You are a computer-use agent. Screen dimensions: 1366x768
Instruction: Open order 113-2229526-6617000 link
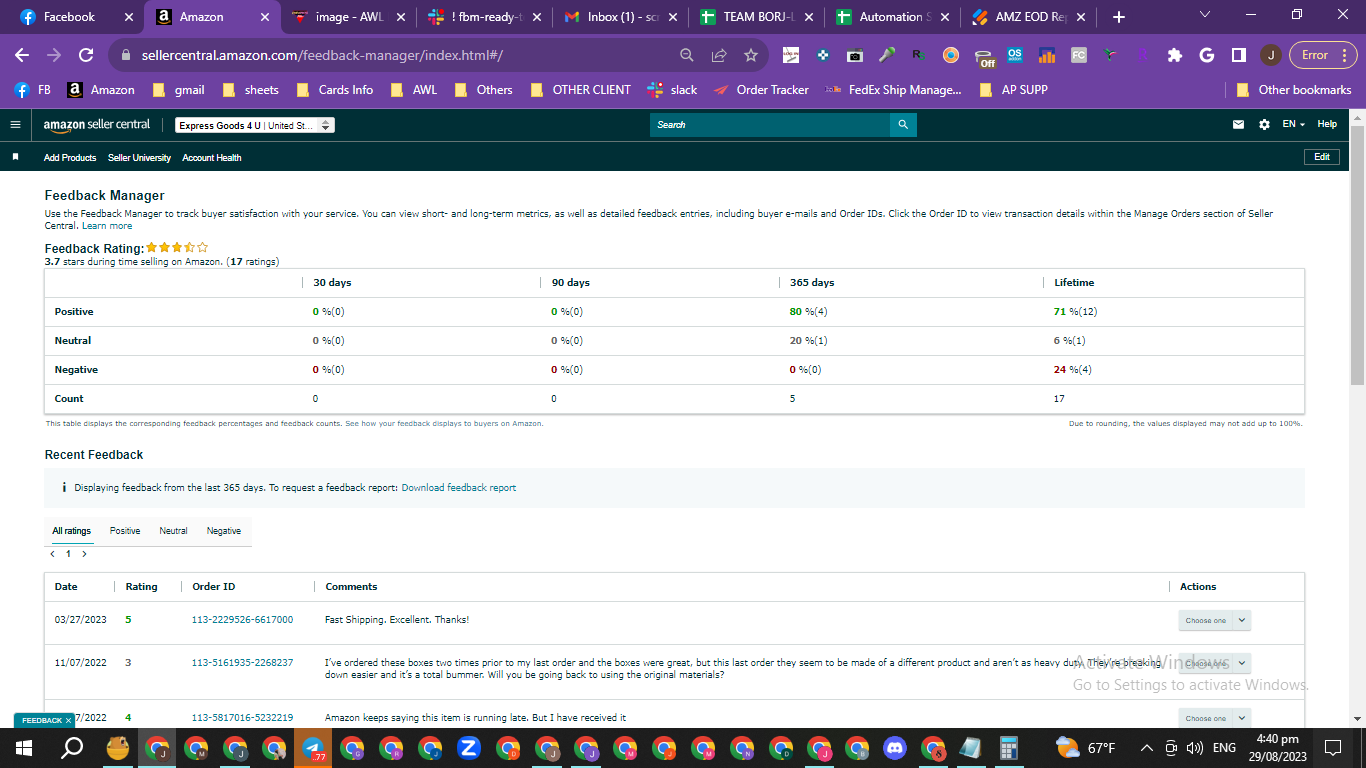tap(242, 620)
